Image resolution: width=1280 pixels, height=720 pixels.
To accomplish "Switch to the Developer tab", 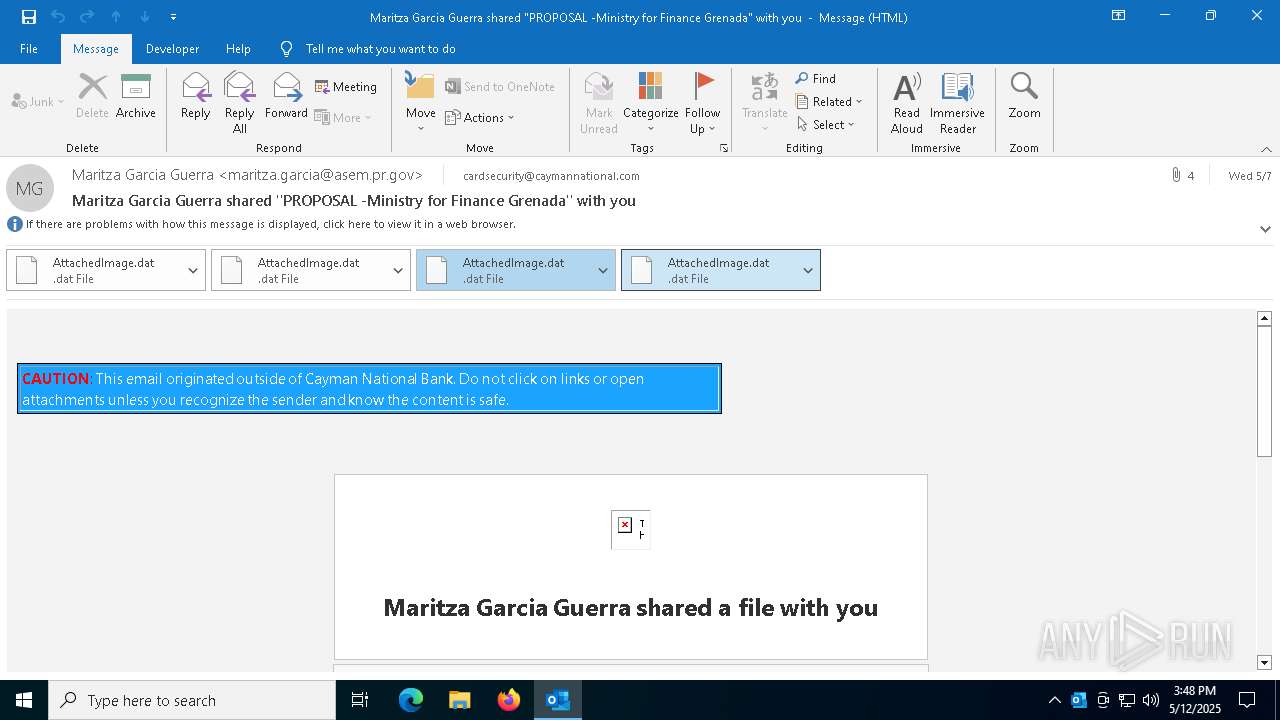I will tap(172, 49).
